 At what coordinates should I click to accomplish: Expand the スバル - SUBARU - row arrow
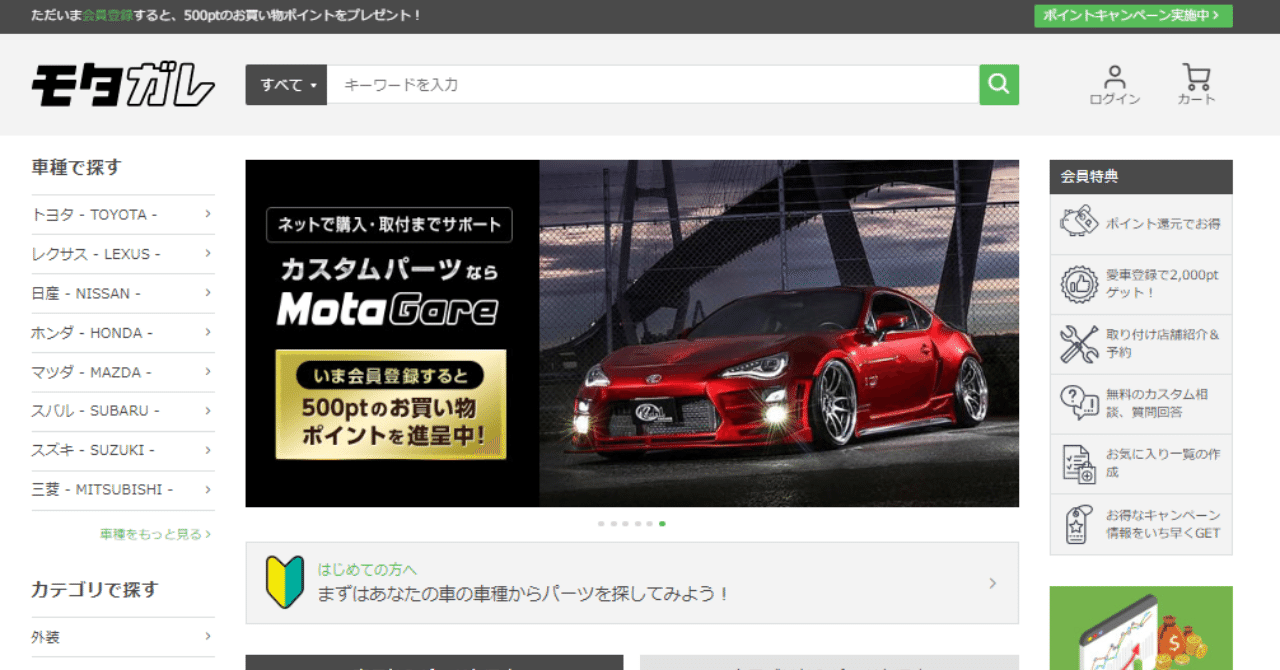pyautogui.click(x=208, y=410)
